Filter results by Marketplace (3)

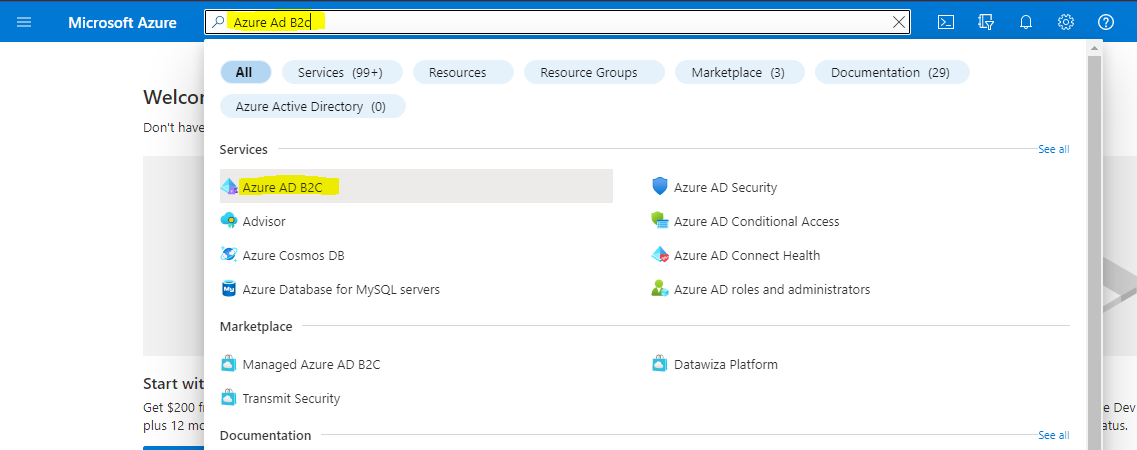738,72
